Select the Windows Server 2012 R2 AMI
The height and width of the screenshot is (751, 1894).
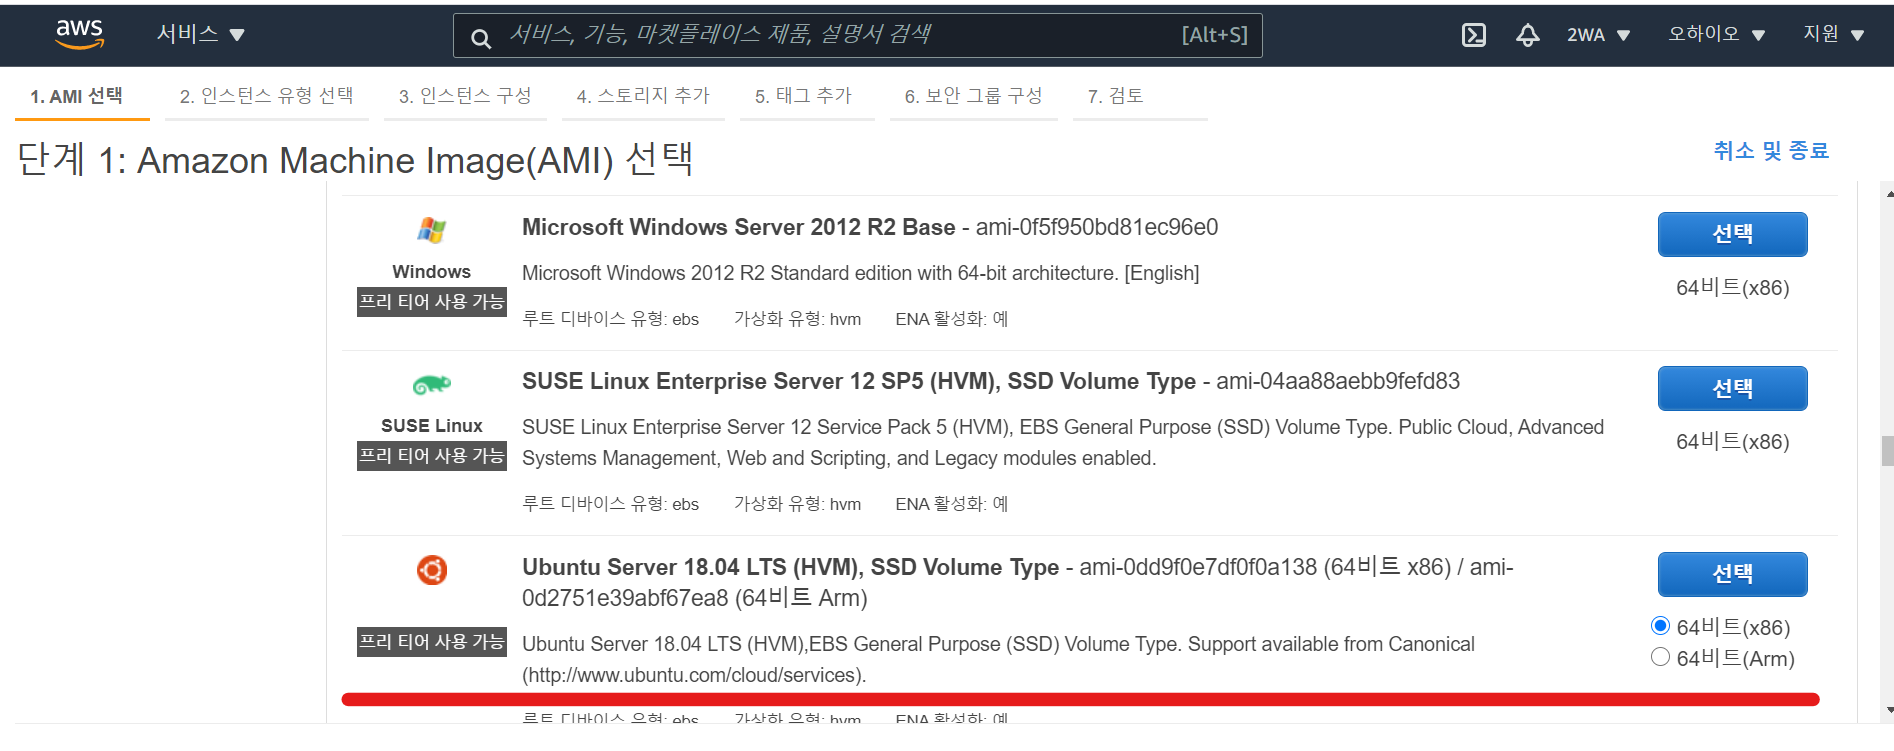[1732, 234]
